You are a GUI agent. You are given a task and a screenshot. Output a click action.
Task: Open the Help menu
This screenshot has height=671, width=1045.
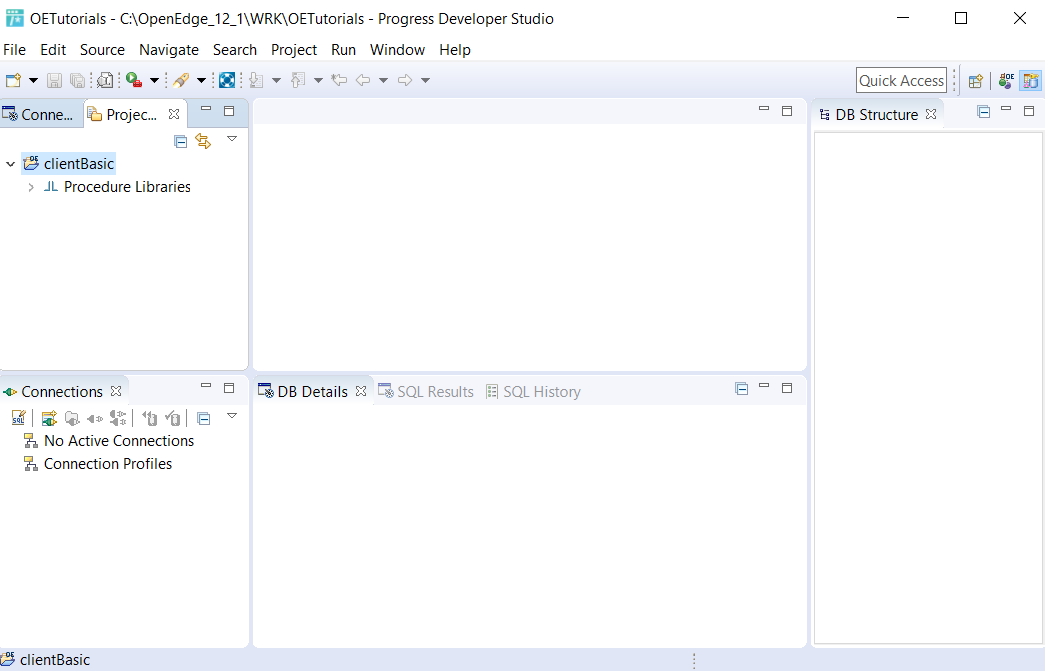point(455,50)
